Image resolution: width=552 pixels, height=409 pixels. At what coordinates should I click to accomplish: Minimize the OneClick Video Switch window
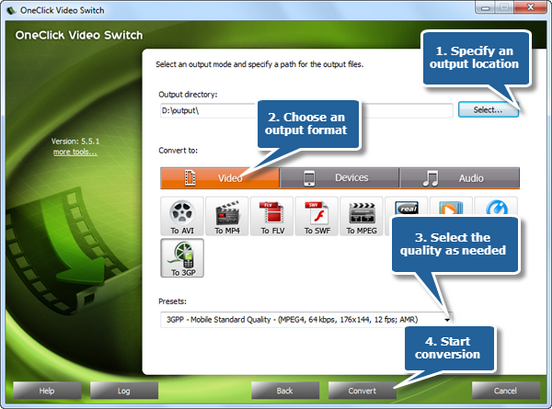pyautogui.click(x=485, y=8)
